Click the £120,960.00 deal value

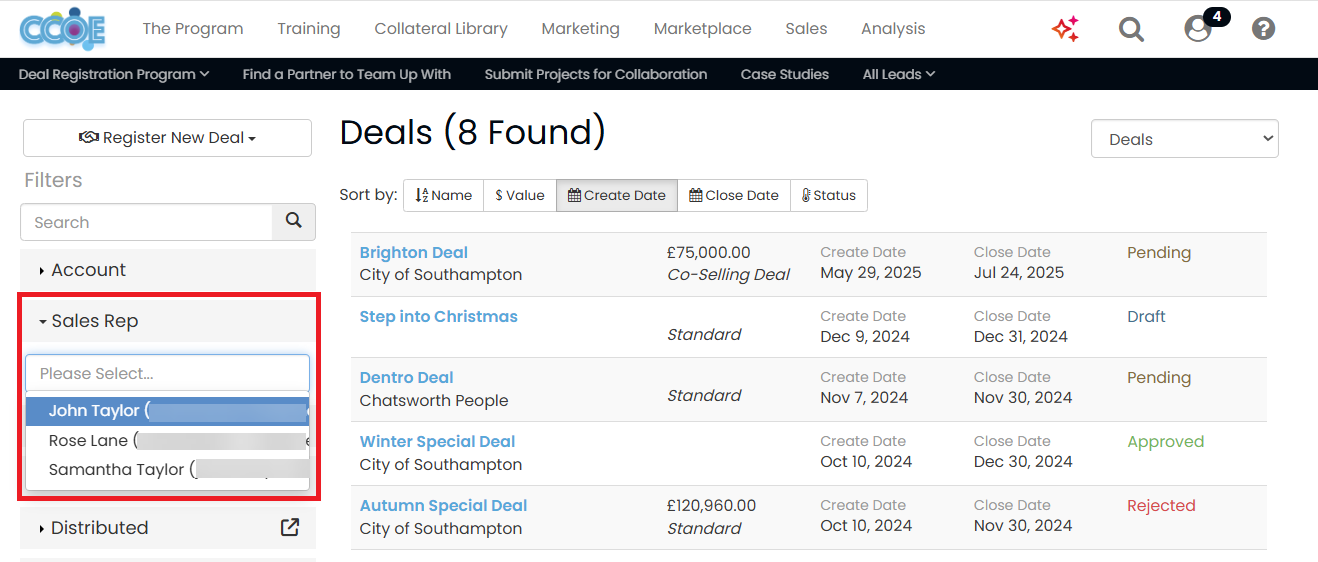tap(712, 506)
